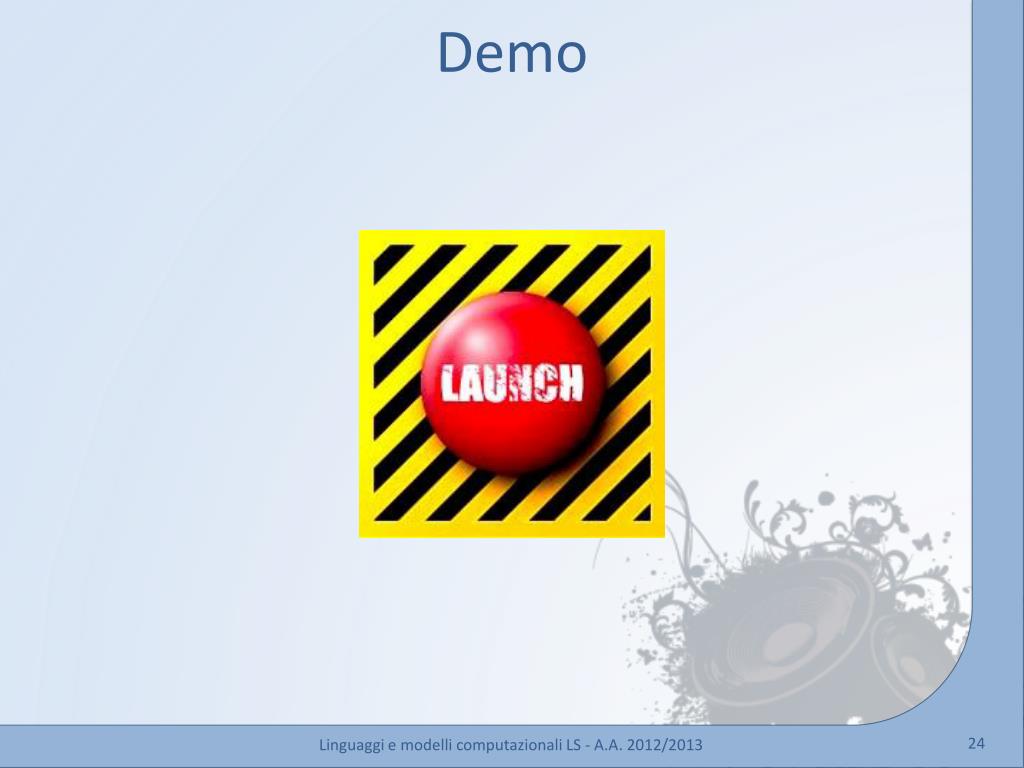Click the red LAUNCH button image
Image resolution: width=1024 pixels, height=768 pixels.
point(512,384)
